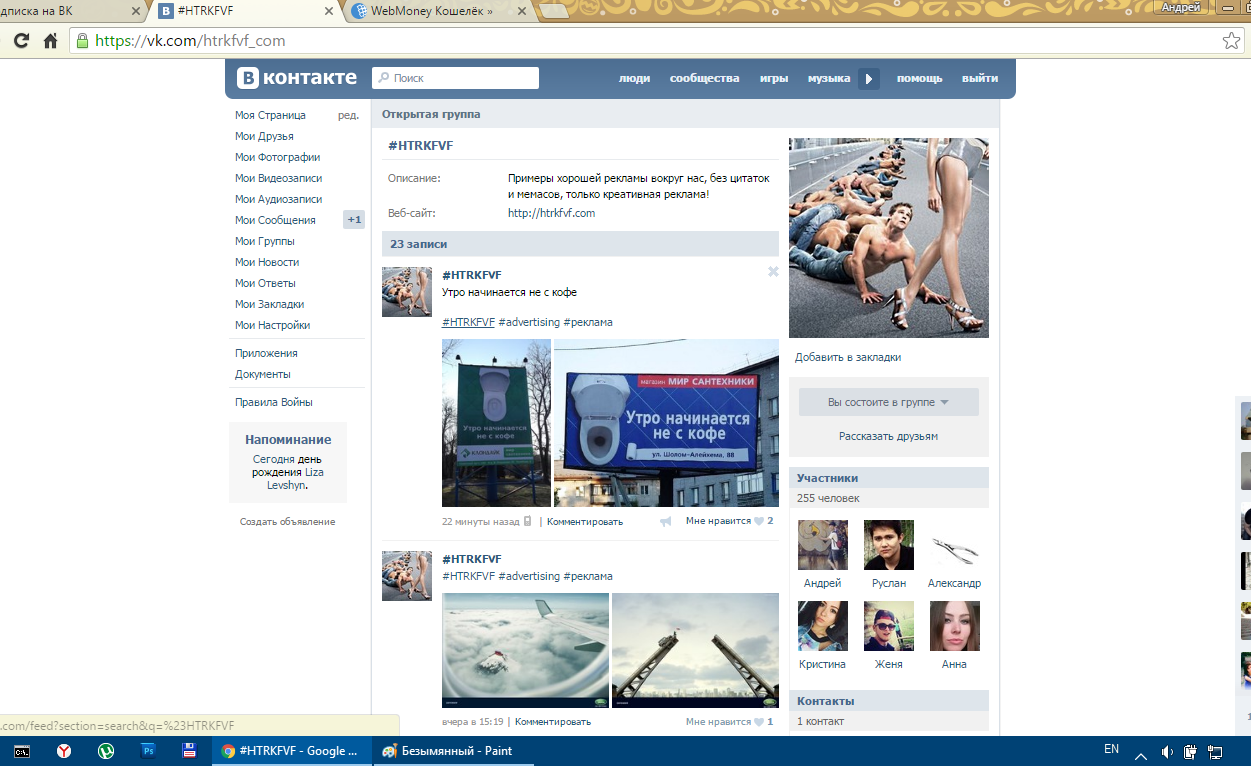The width and height of the screenshot is (1251, 768).
Task: Reload the page with browser refresh icon
Action: (21, 41)
